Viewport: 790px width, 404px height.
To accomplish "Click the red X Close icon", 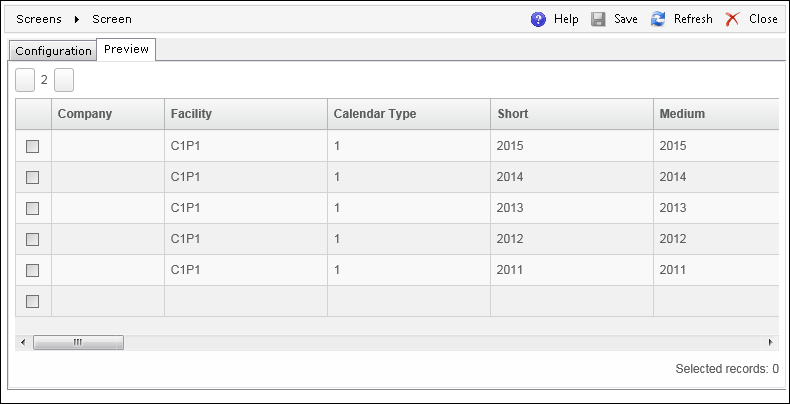I will point(732,19).
